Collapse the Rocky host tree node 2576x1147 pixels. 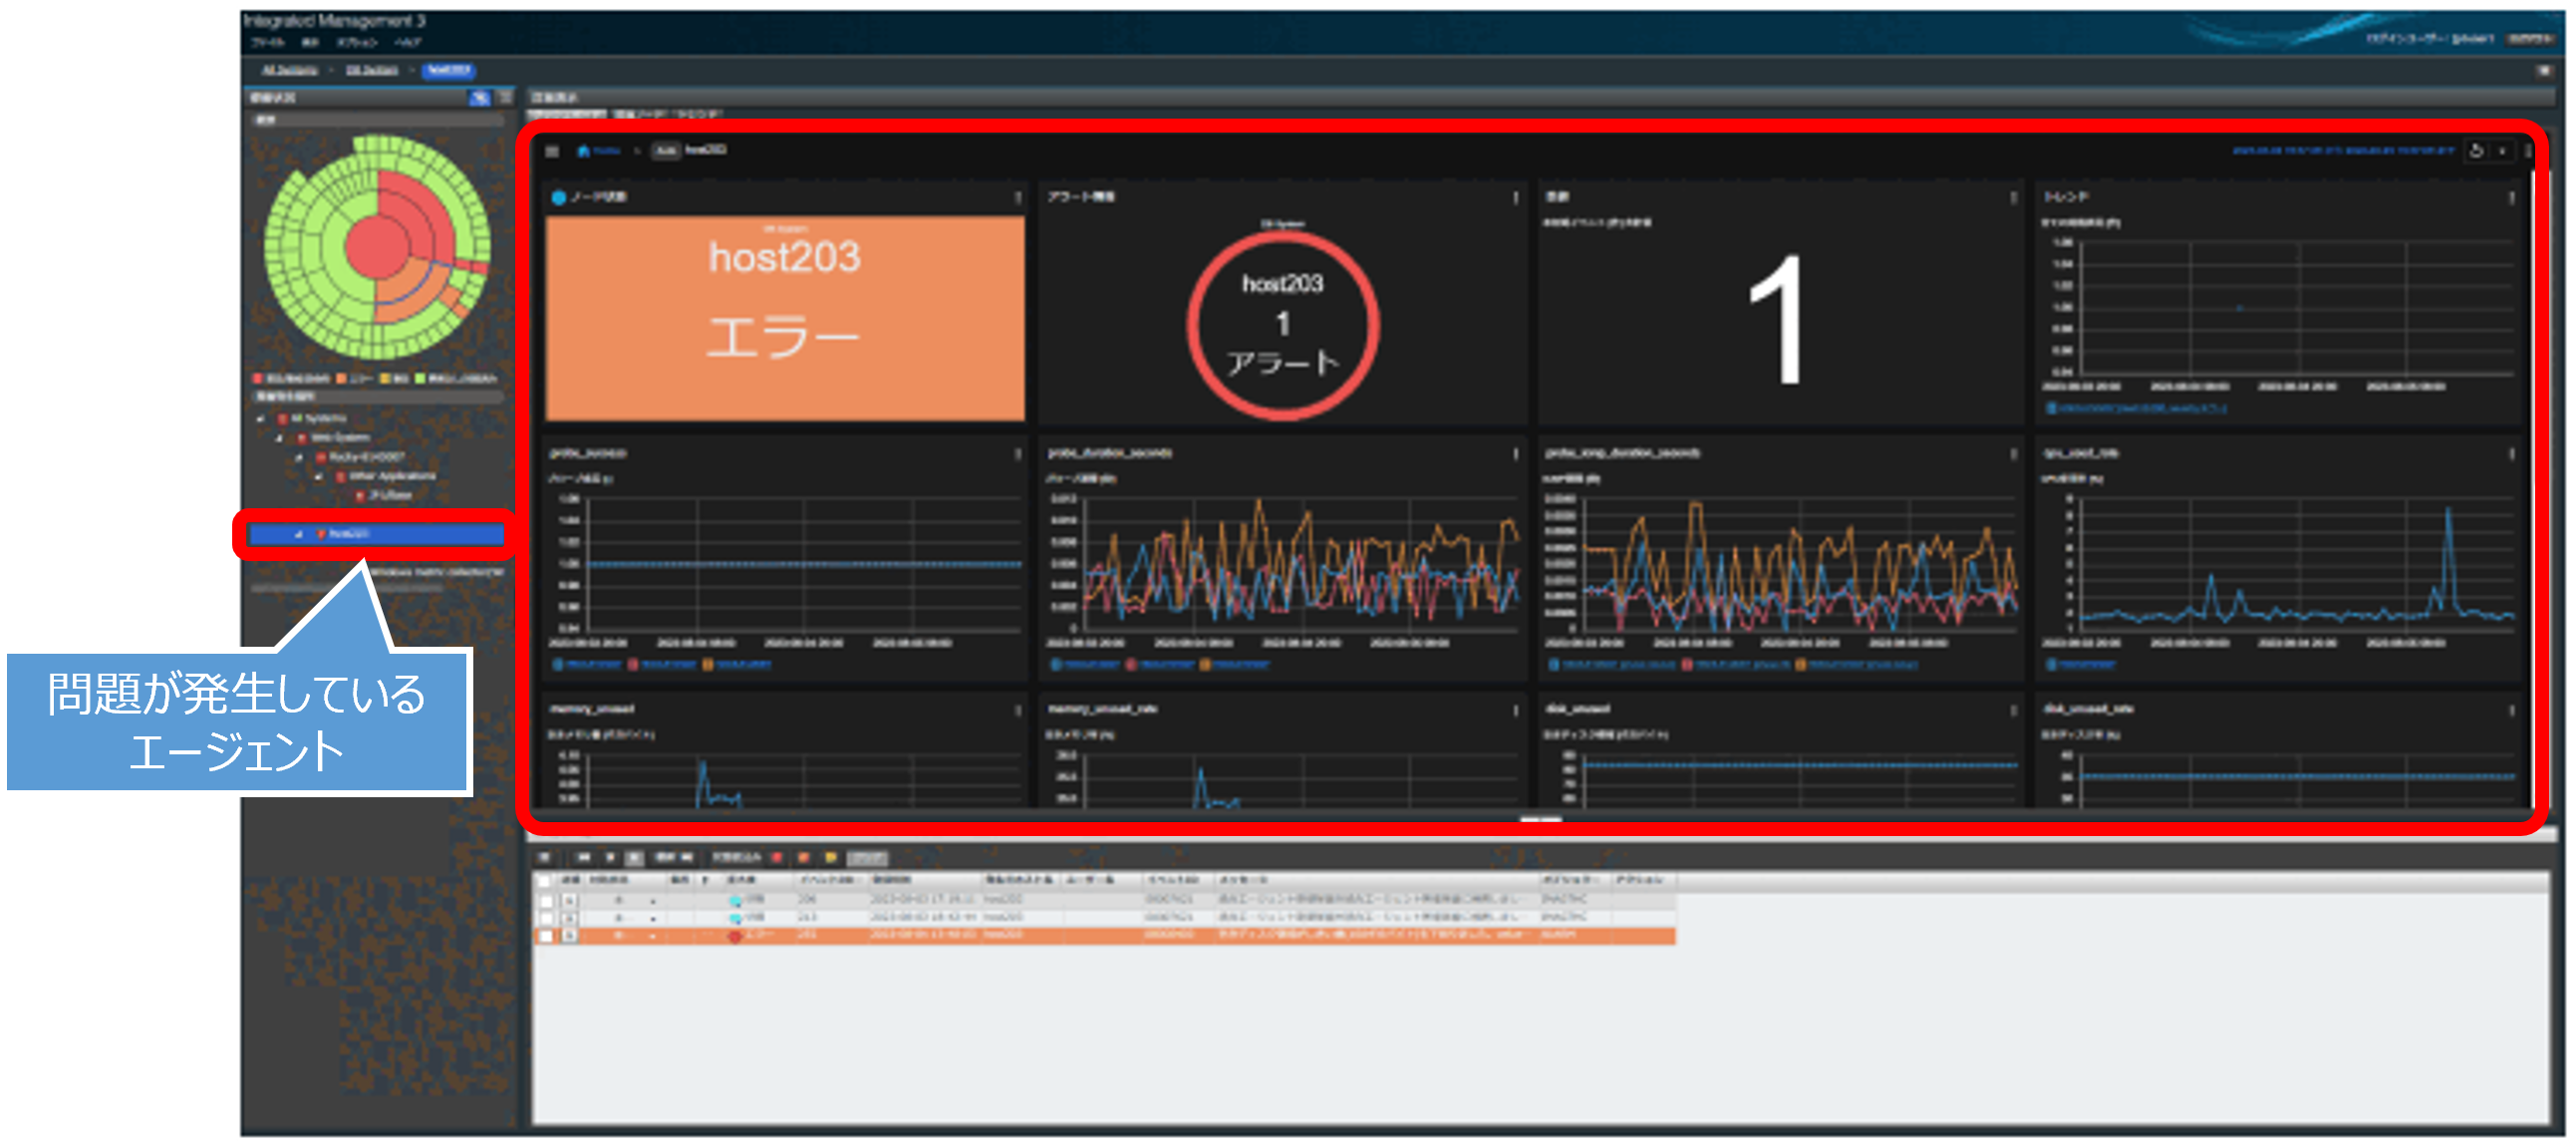coord(299,457)
